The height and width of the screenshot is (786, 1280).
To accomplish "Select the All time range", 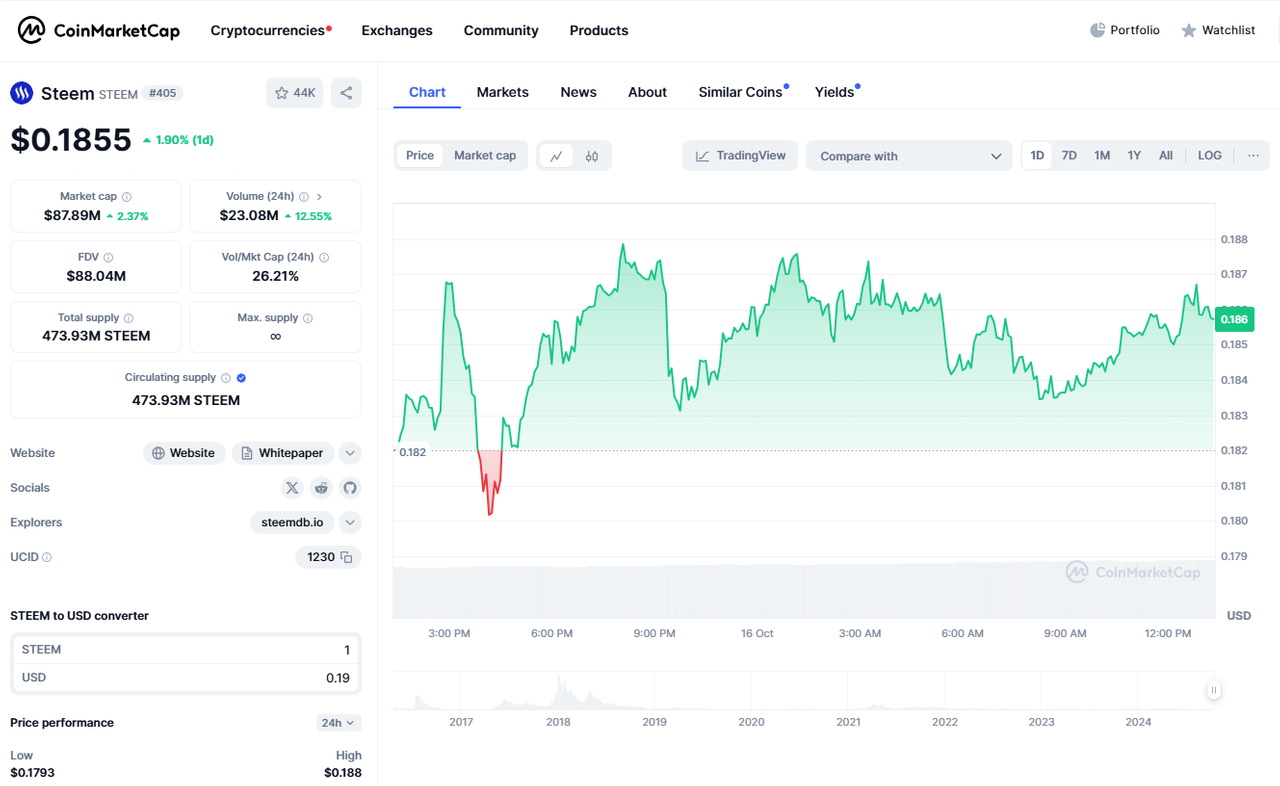I will (x=1166, y=156).
